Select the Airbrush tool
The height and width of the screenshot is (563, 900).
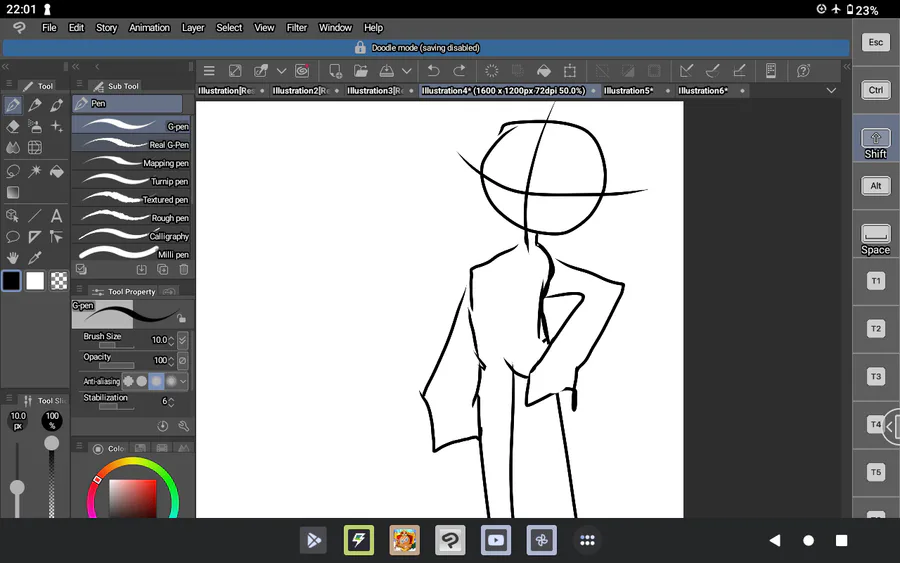[x=35, y=126]
